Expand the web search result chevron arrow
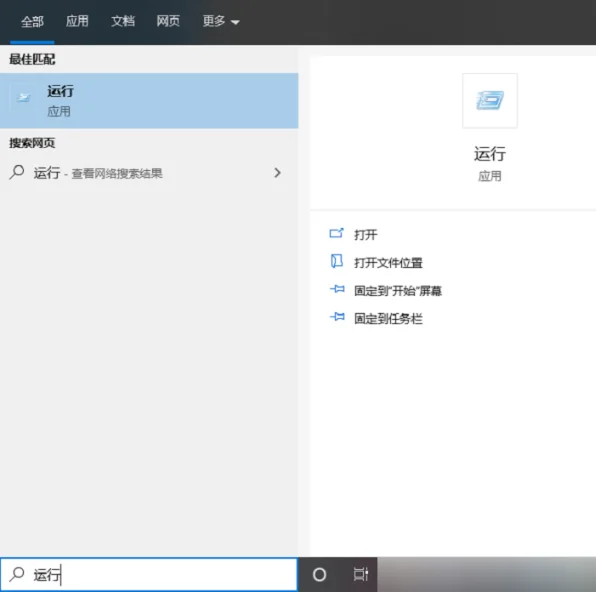The width and height of the screenshot is (596, 592). click(277, 173)
